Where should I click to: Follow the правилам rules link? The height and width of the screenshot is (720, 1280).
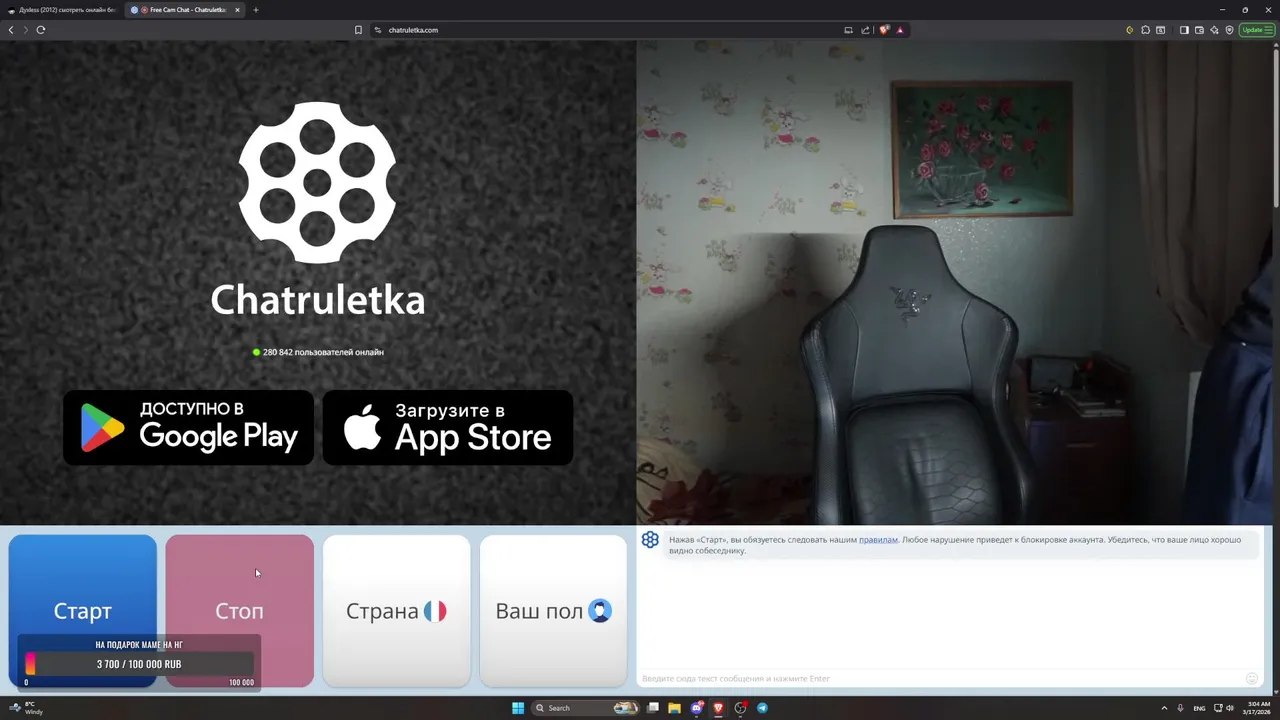[x=878, y=540]
